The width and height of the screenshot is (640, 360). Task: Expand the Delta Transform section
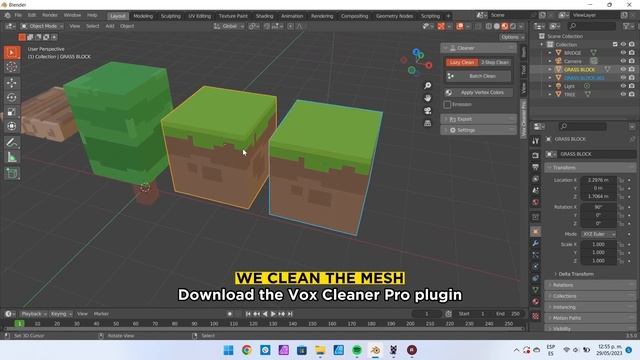tap(576, 274)
